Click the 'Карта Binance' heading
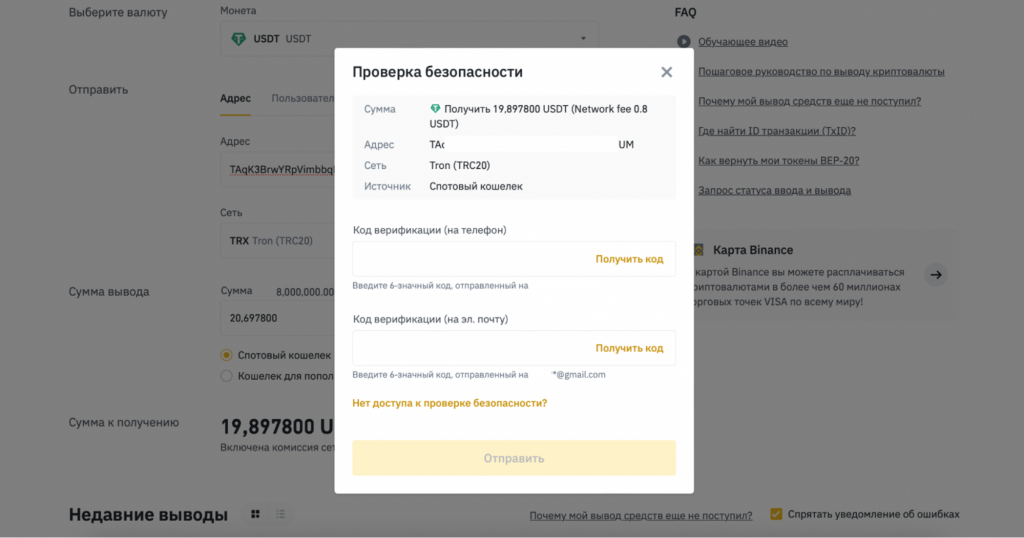 coord(753,250)
